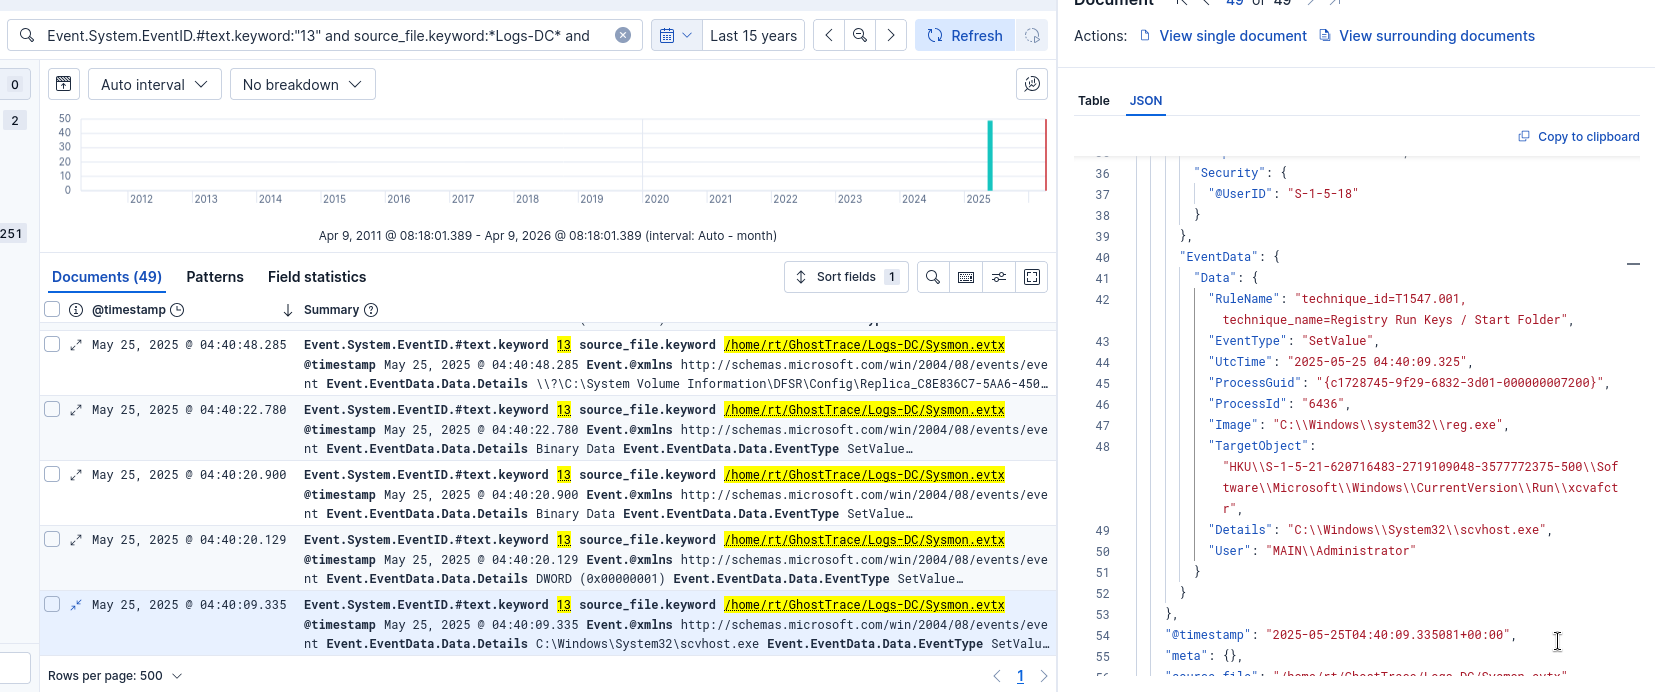Viewport: 1655px width, 692px height.
Task: Open the edit visualization icon above the chart
Action: pos(1032,84)
